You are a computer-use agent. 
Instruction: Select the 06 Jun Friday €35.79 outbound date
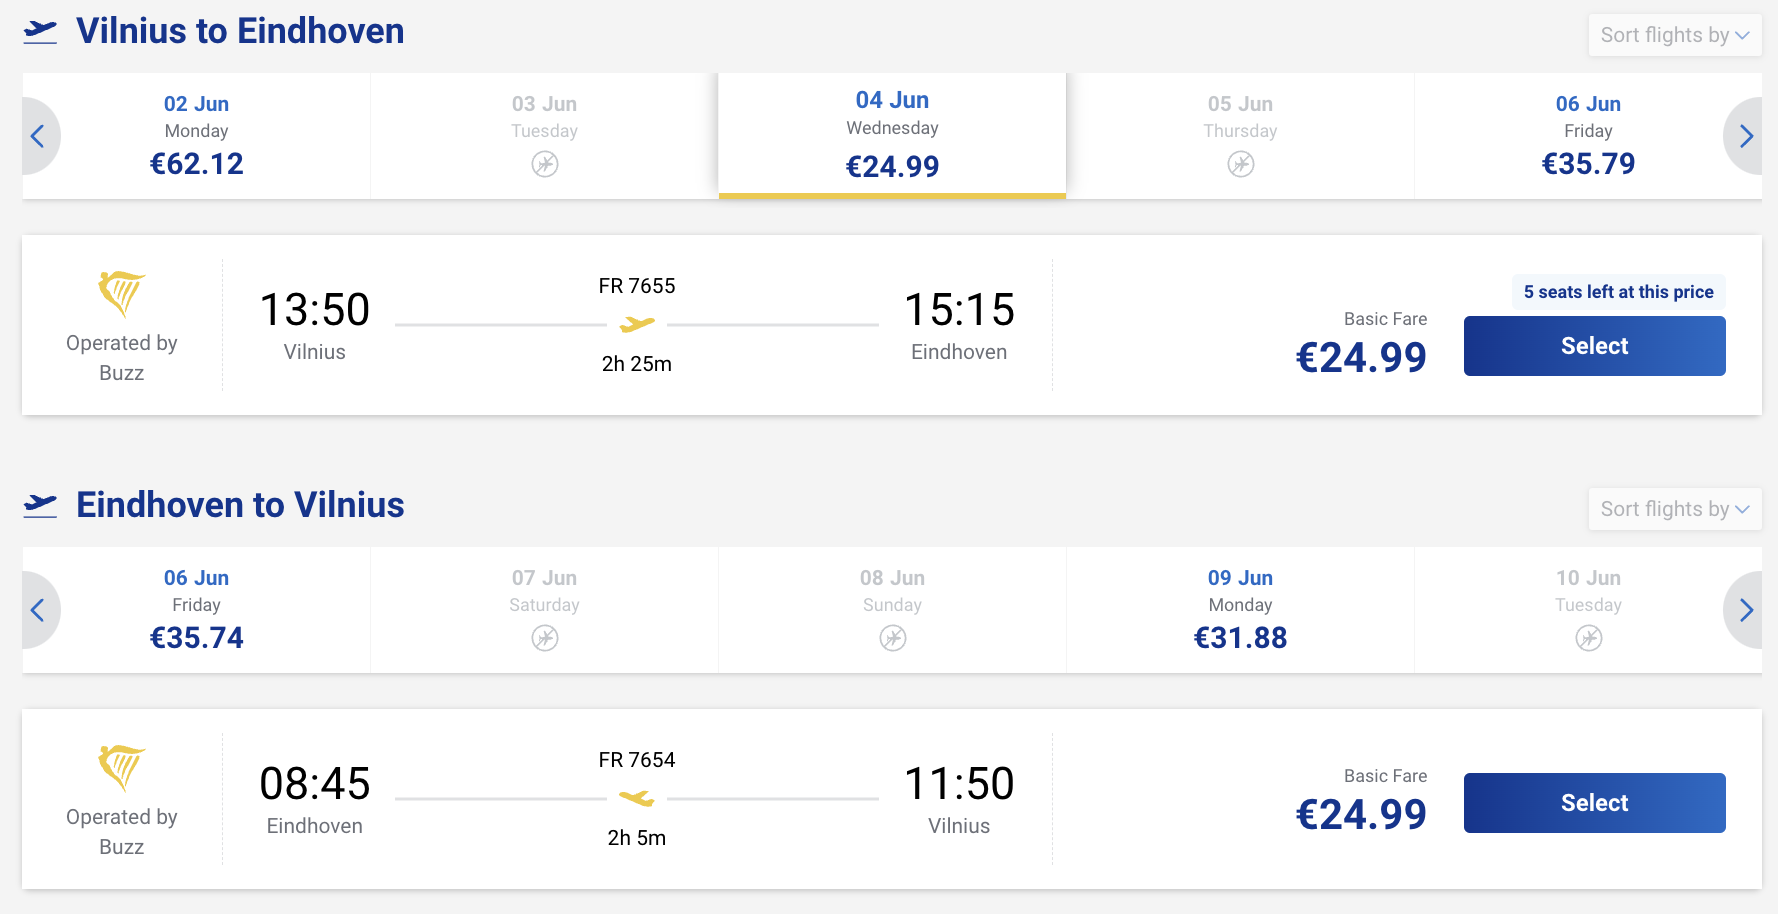point(1588,136)
